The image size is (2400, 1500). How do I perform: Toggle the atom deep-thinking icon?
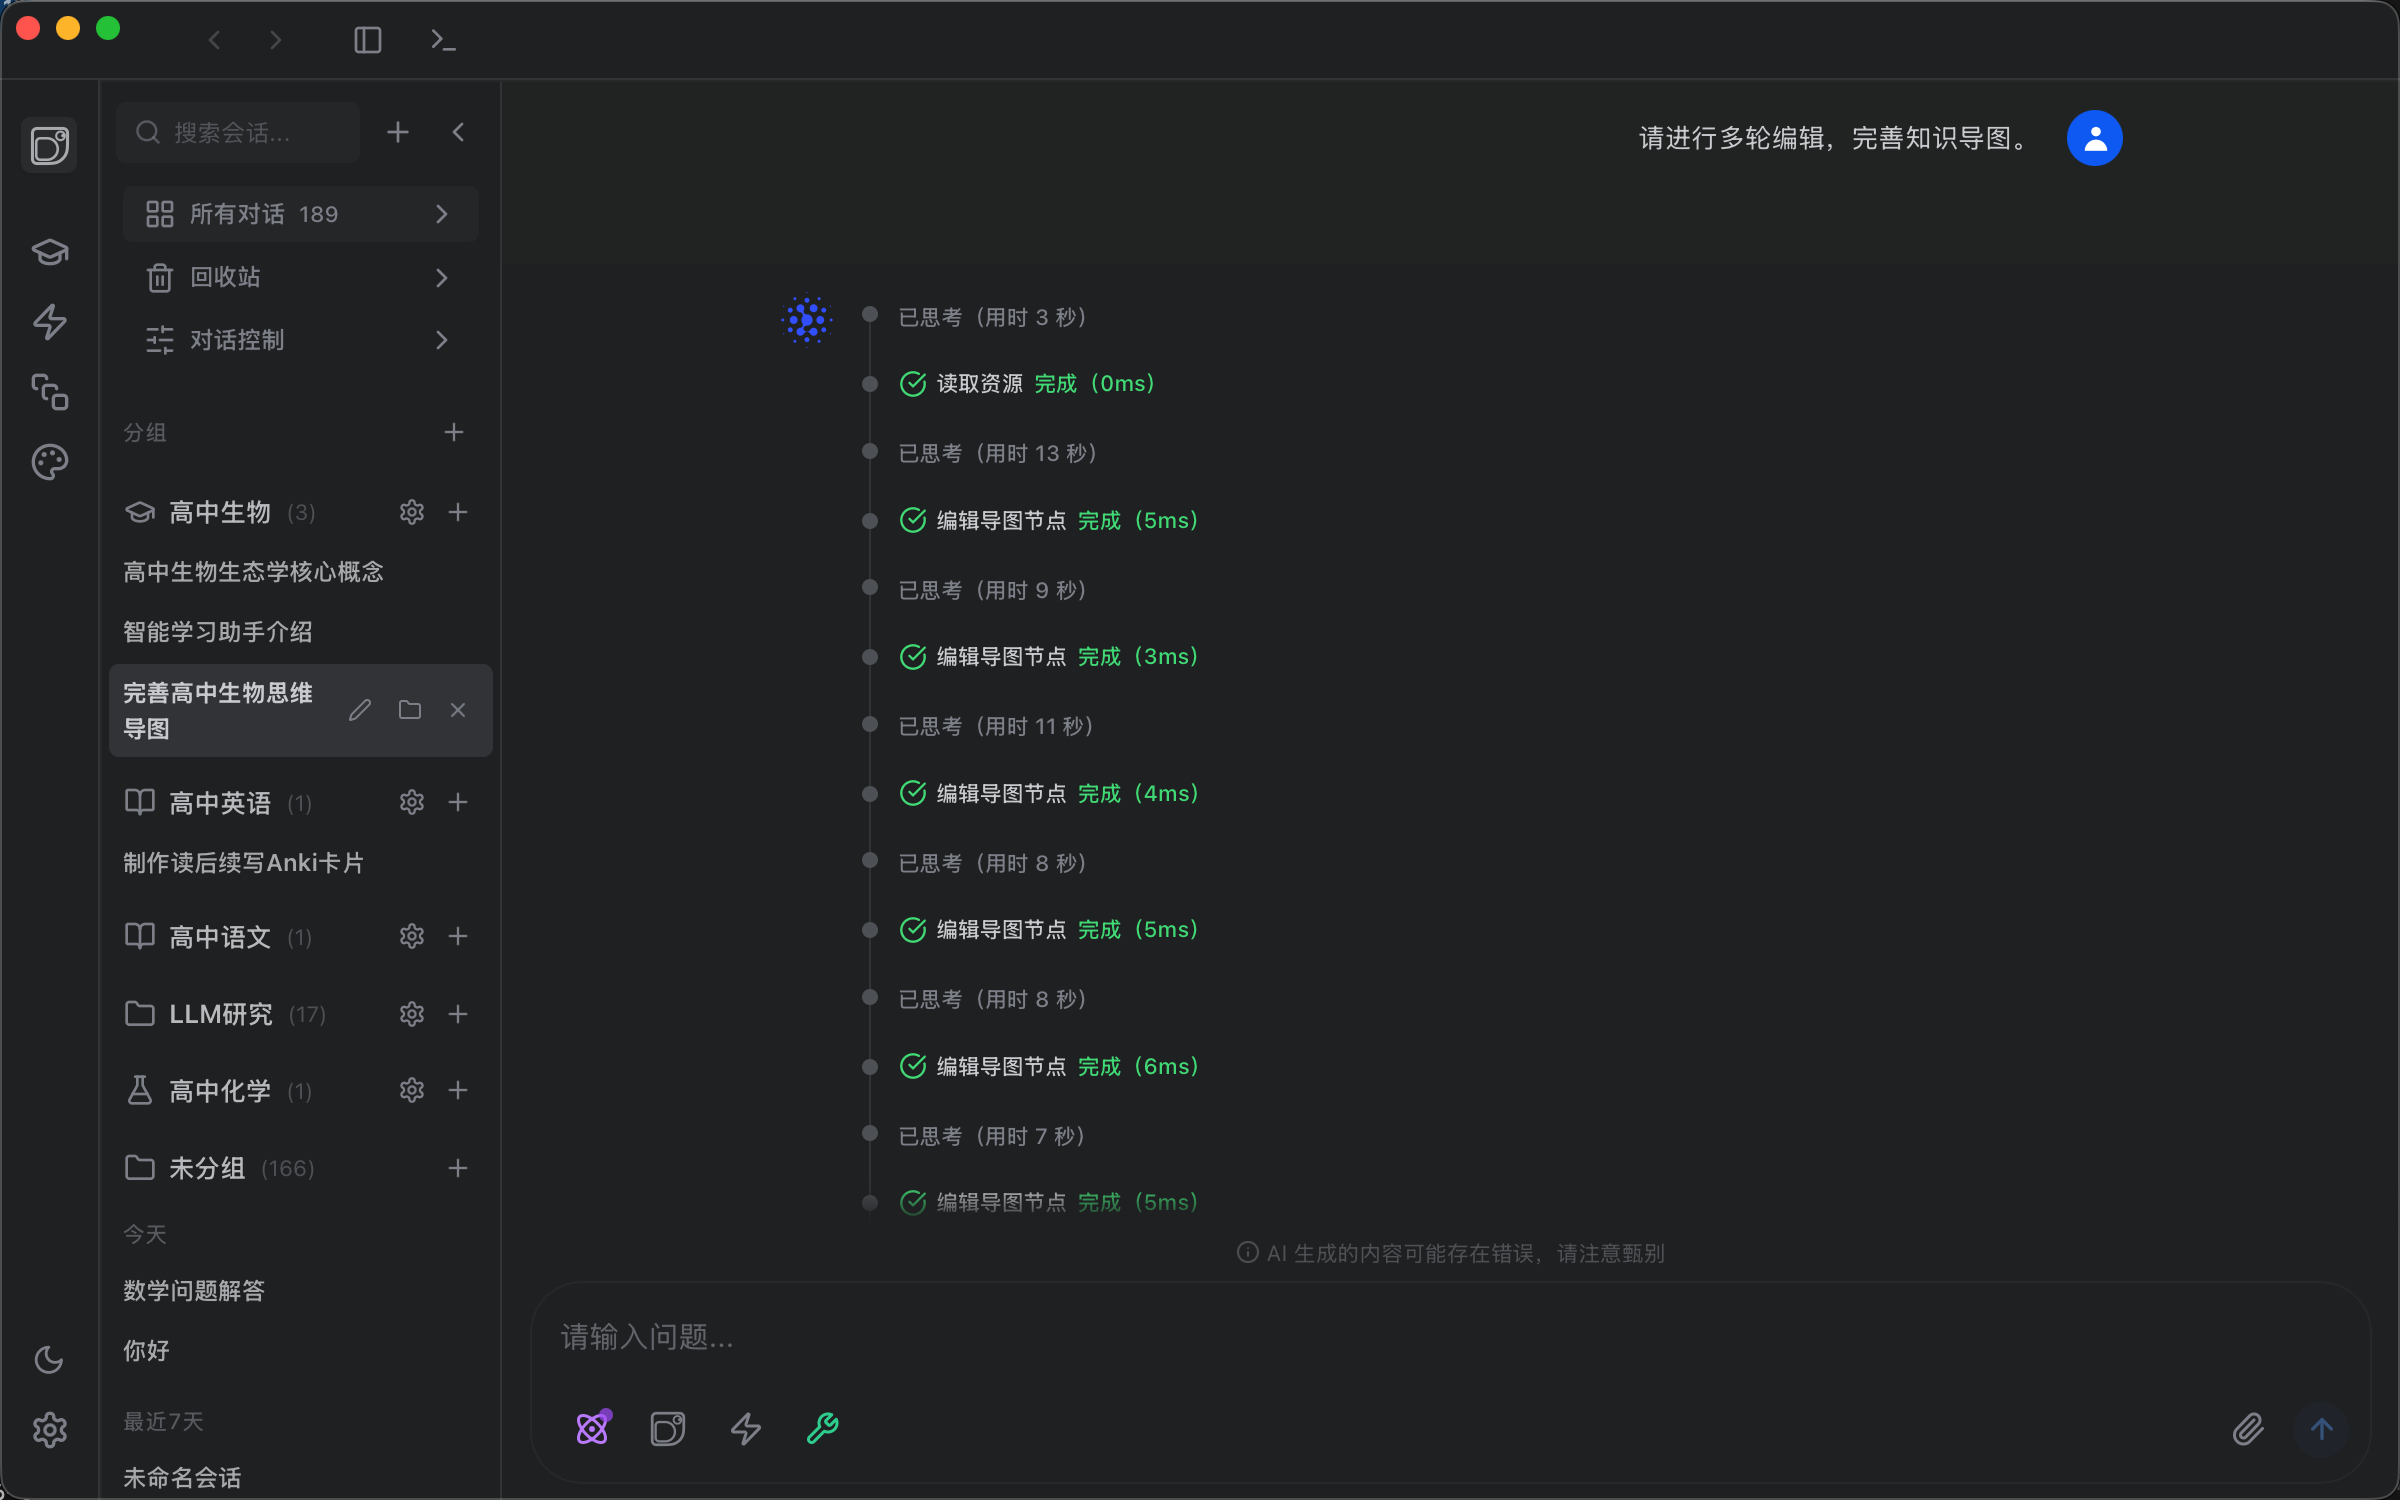click(x=593, y=1428)
